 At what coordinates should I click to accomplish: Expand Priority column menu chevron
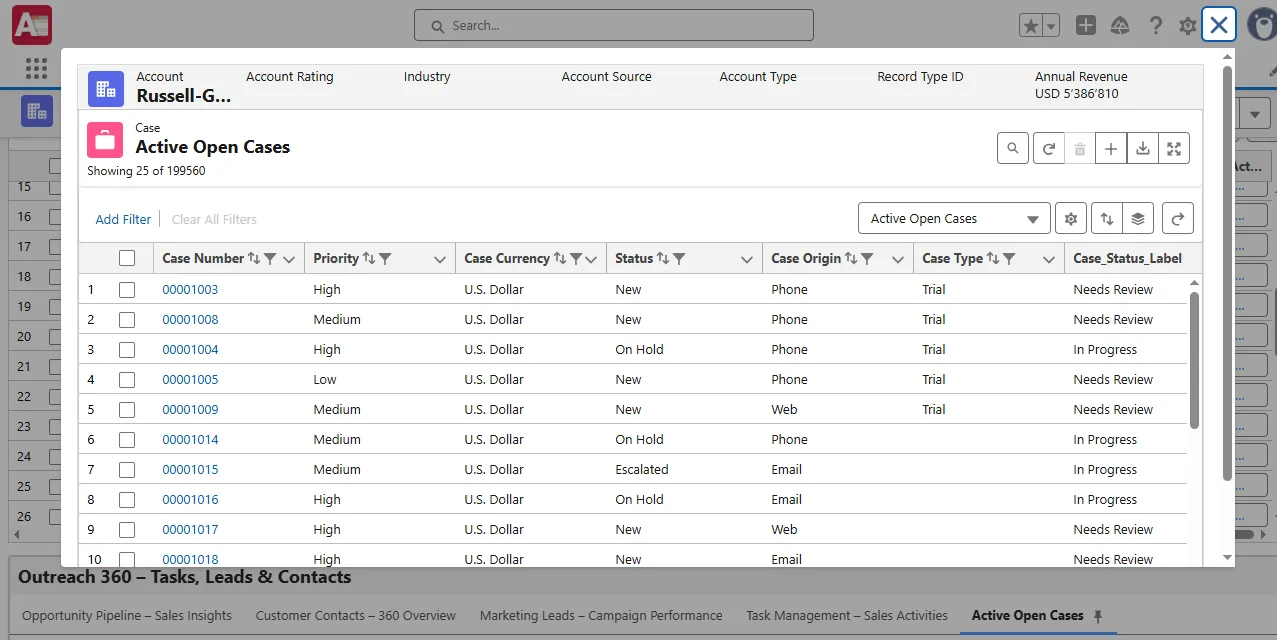click(x=440, y=259)
